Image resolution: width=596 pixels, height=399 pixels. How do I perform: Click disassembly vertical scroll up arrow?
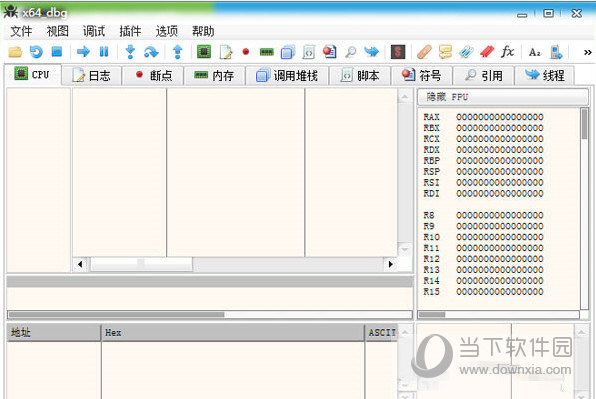tap(405, 97)
